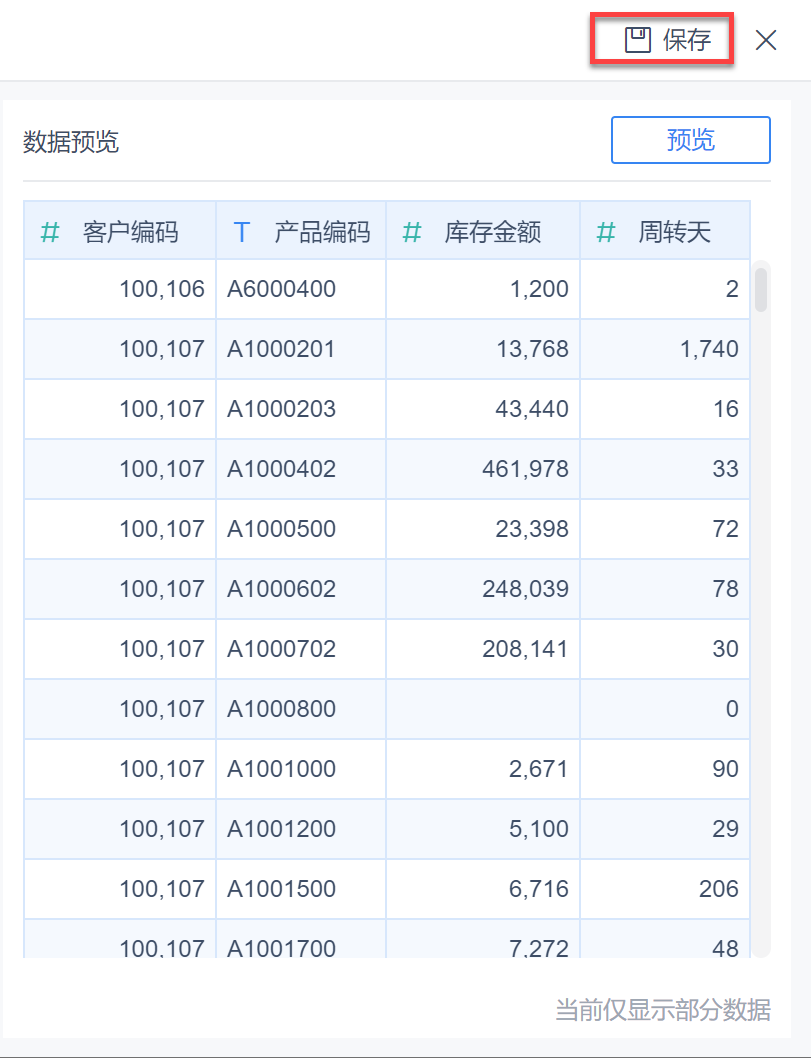Select the cell A1000800
The height and width of the screenshot is (1058, 811).
coord(301,709)
